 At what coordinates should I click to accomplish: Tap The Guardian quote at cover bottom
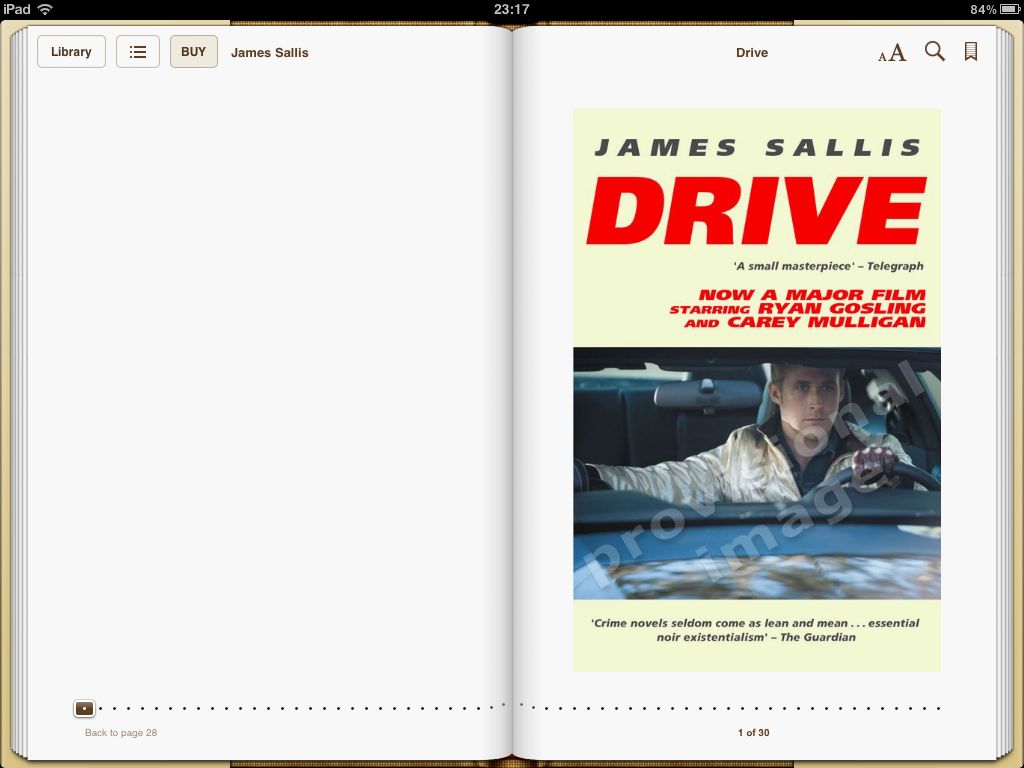point(756,630)
